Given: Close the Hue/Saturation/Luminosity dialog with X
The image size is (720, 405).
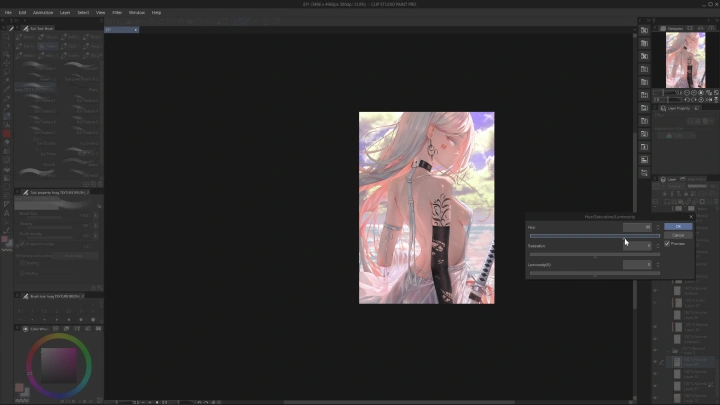Looking at the screenshot, I should coord(691,217).
